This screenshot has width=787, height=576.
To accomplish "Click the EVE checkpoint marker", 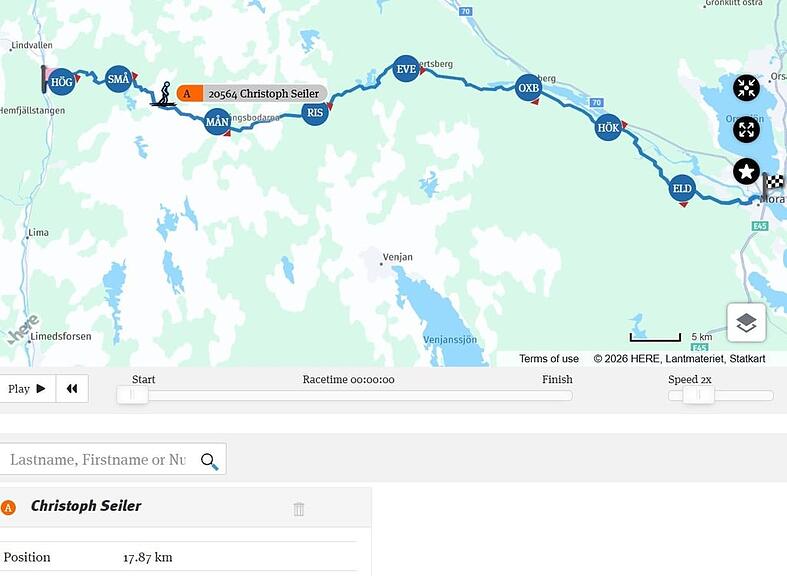I will (406, 69).
